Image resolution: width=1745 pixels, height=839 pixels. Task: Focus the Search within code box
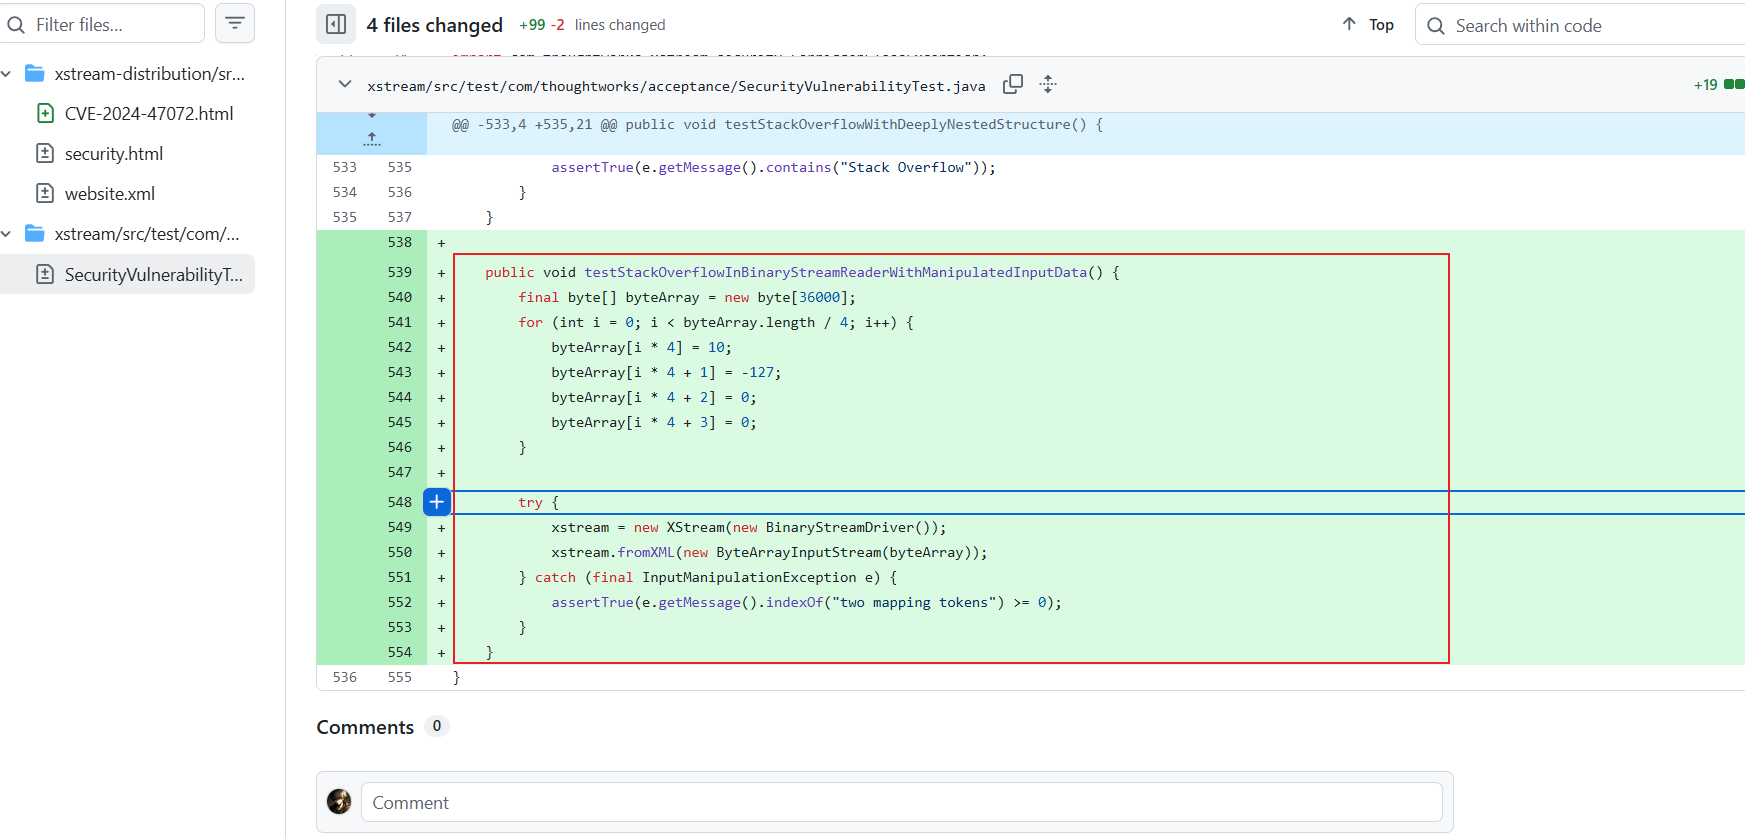pyautogui.click(x=1580, y=25)
